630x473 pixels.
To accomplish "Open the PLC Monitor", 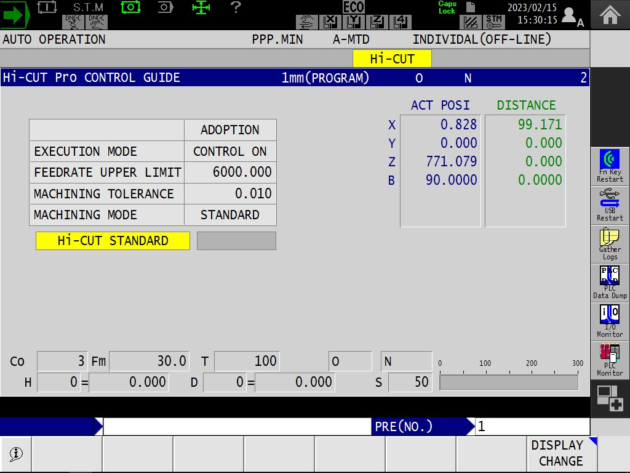I will click(609, 360).
